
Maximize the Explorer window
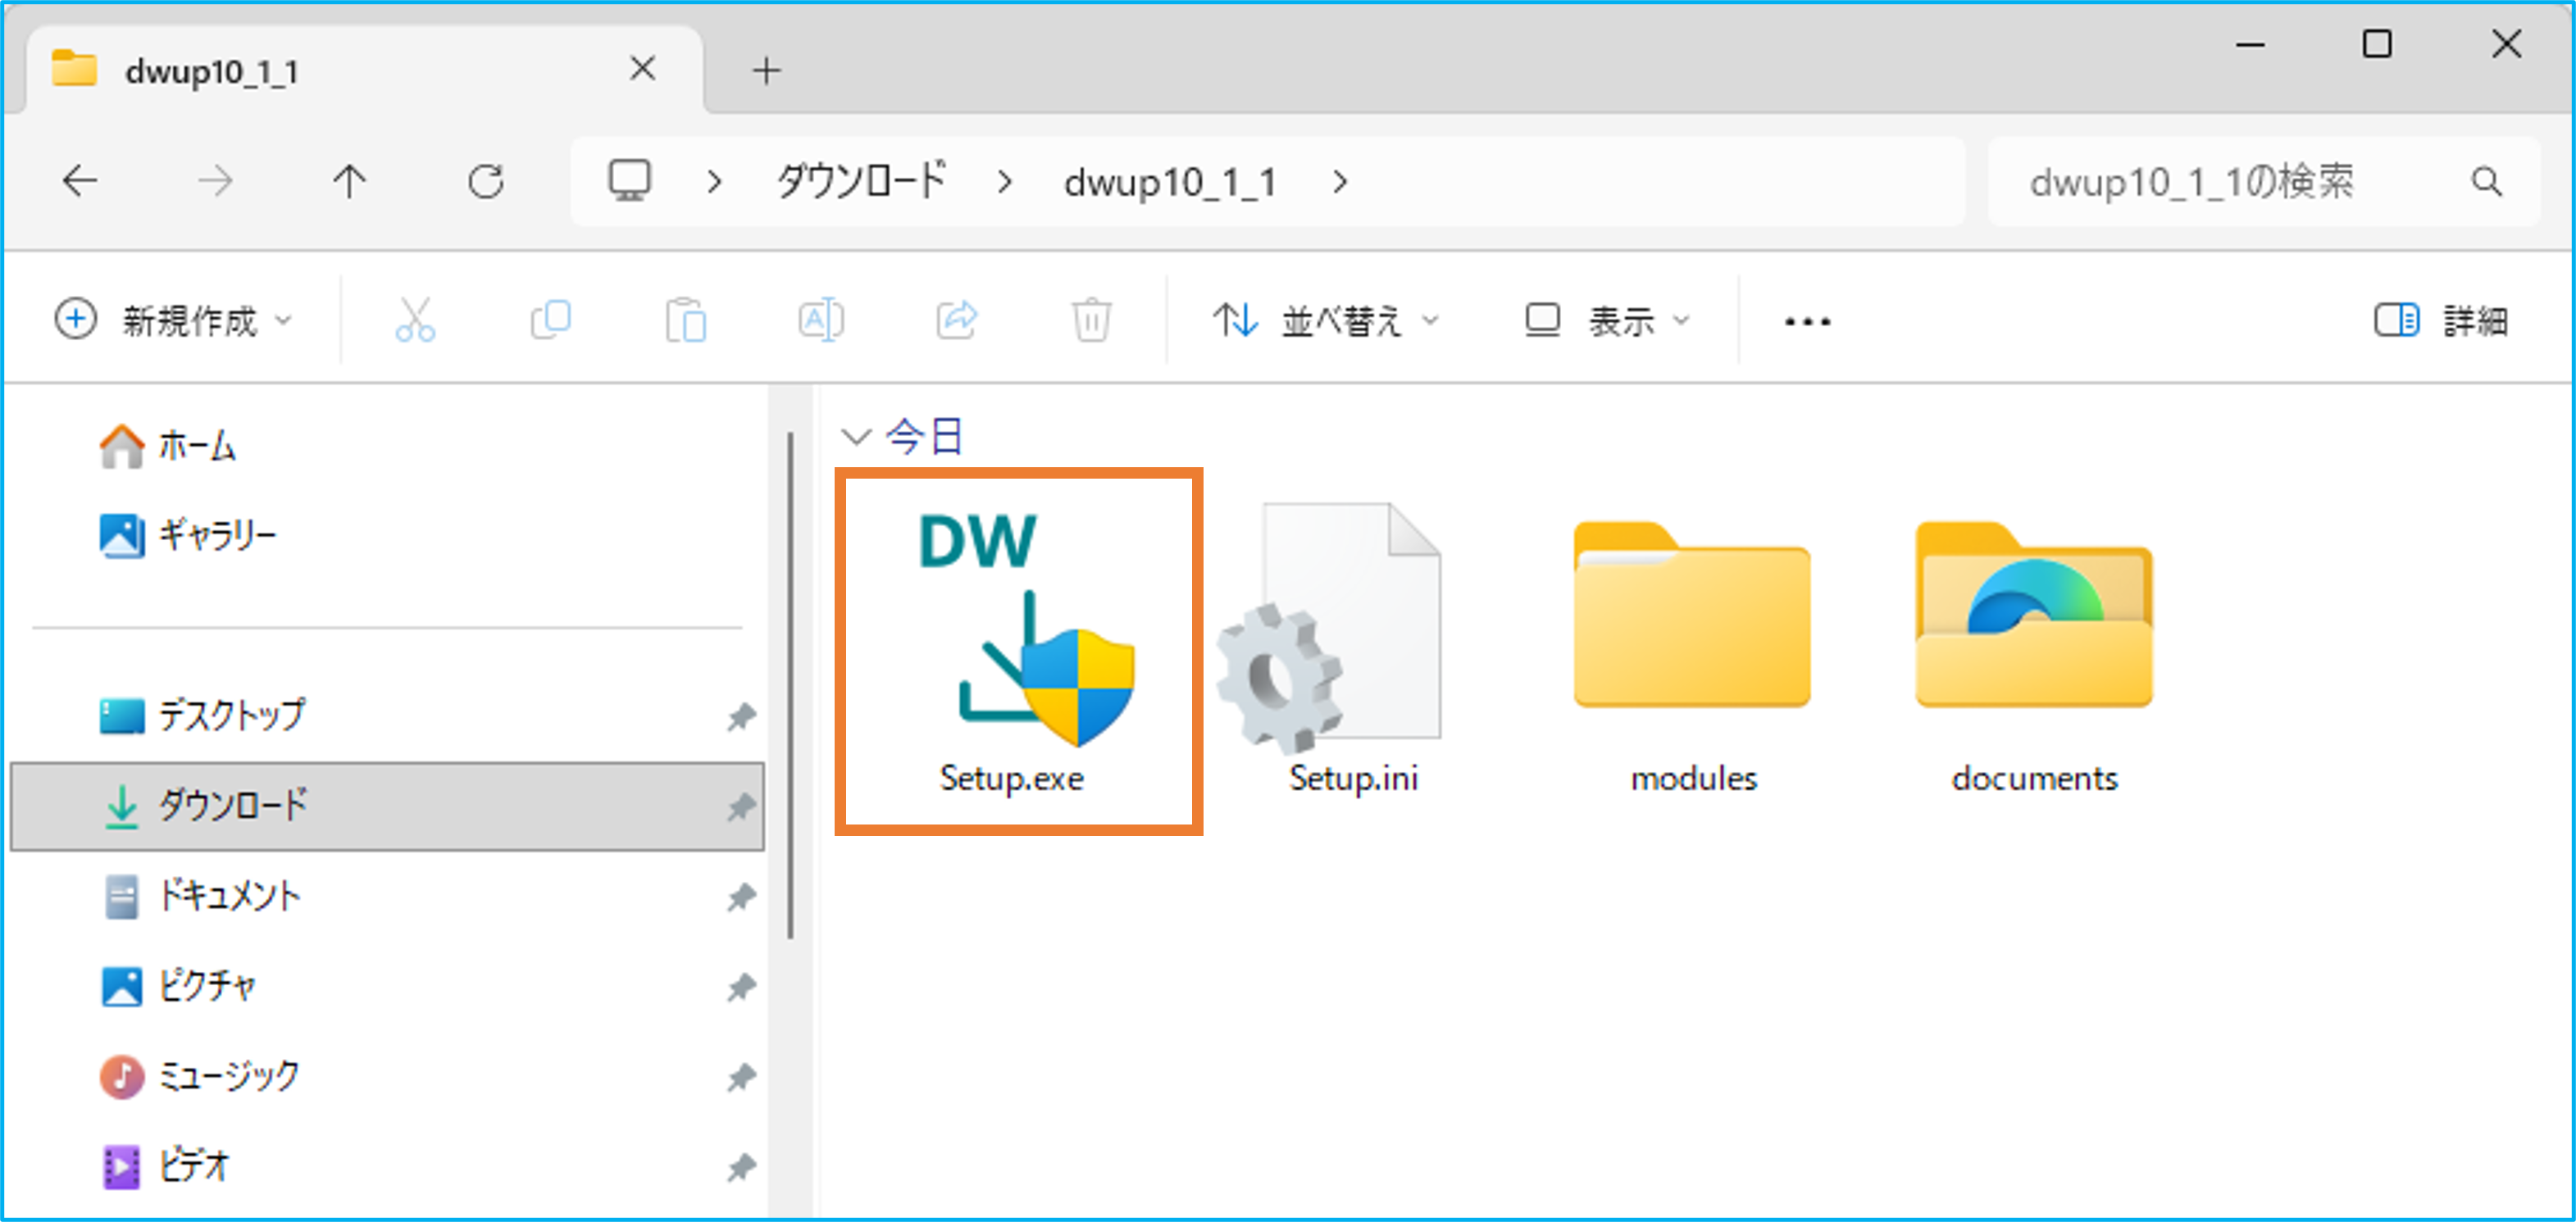click(x=2377, y=45)
